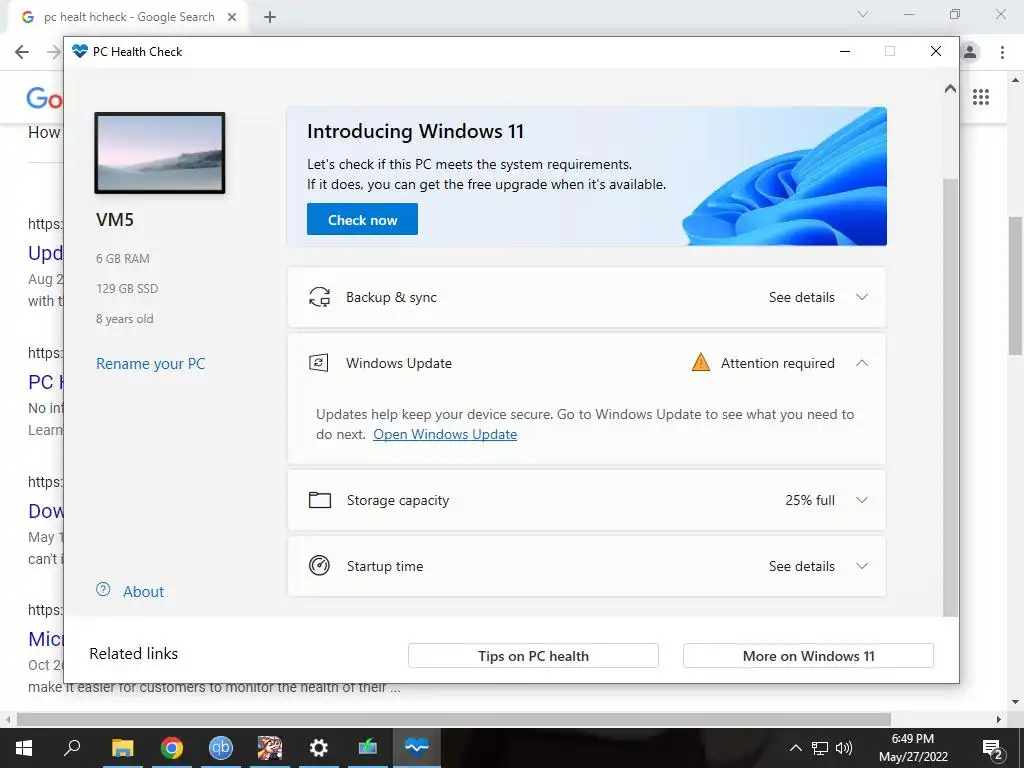Open the About link
Image resolution: width=1024 pixels, height=768 pixels.
pos(143,592)
